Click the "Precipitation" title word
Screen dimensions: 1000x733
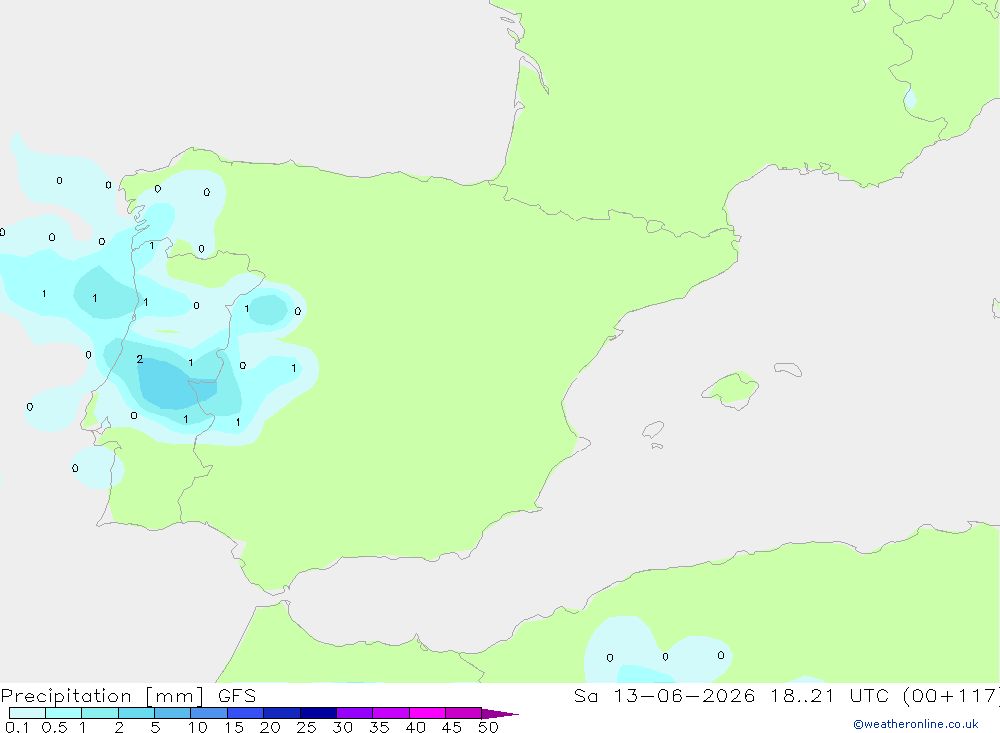(x=66, y=696)
